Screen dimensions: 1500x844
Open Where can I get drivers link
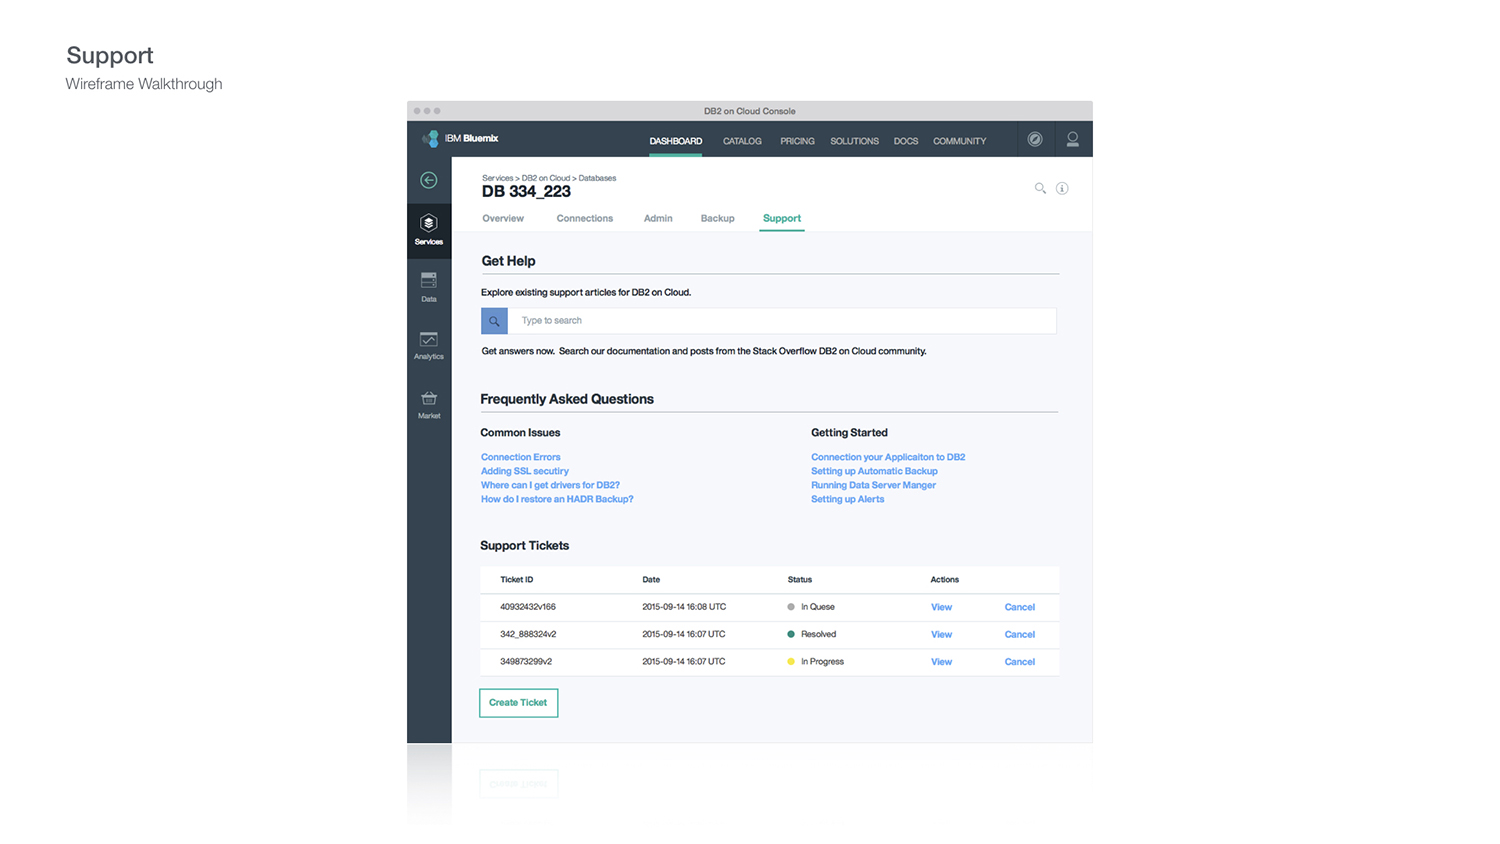pyautogui.click(x=550, y=485)
